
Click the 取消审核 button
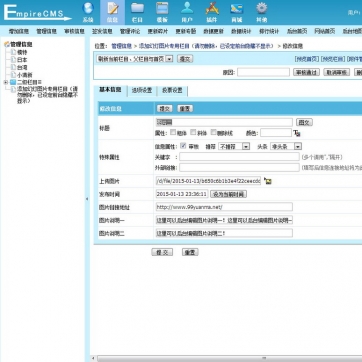(x=336, y=72)
